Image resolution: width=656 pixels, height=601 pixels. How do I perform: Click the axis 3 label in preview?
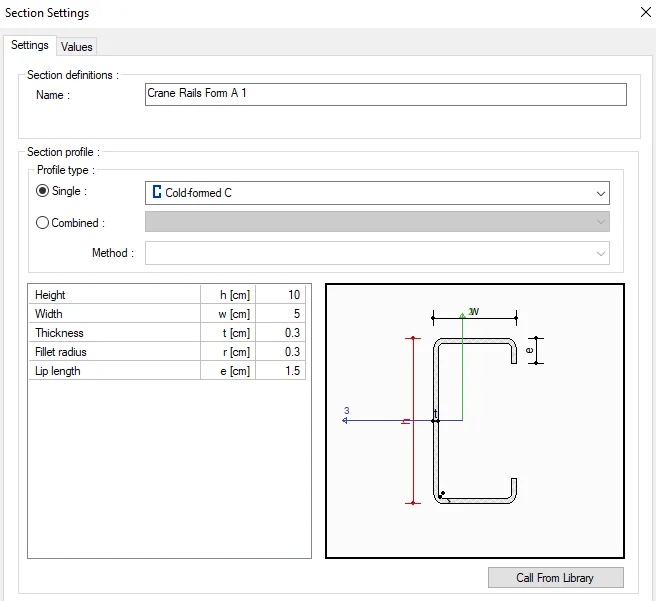(346, 410)
